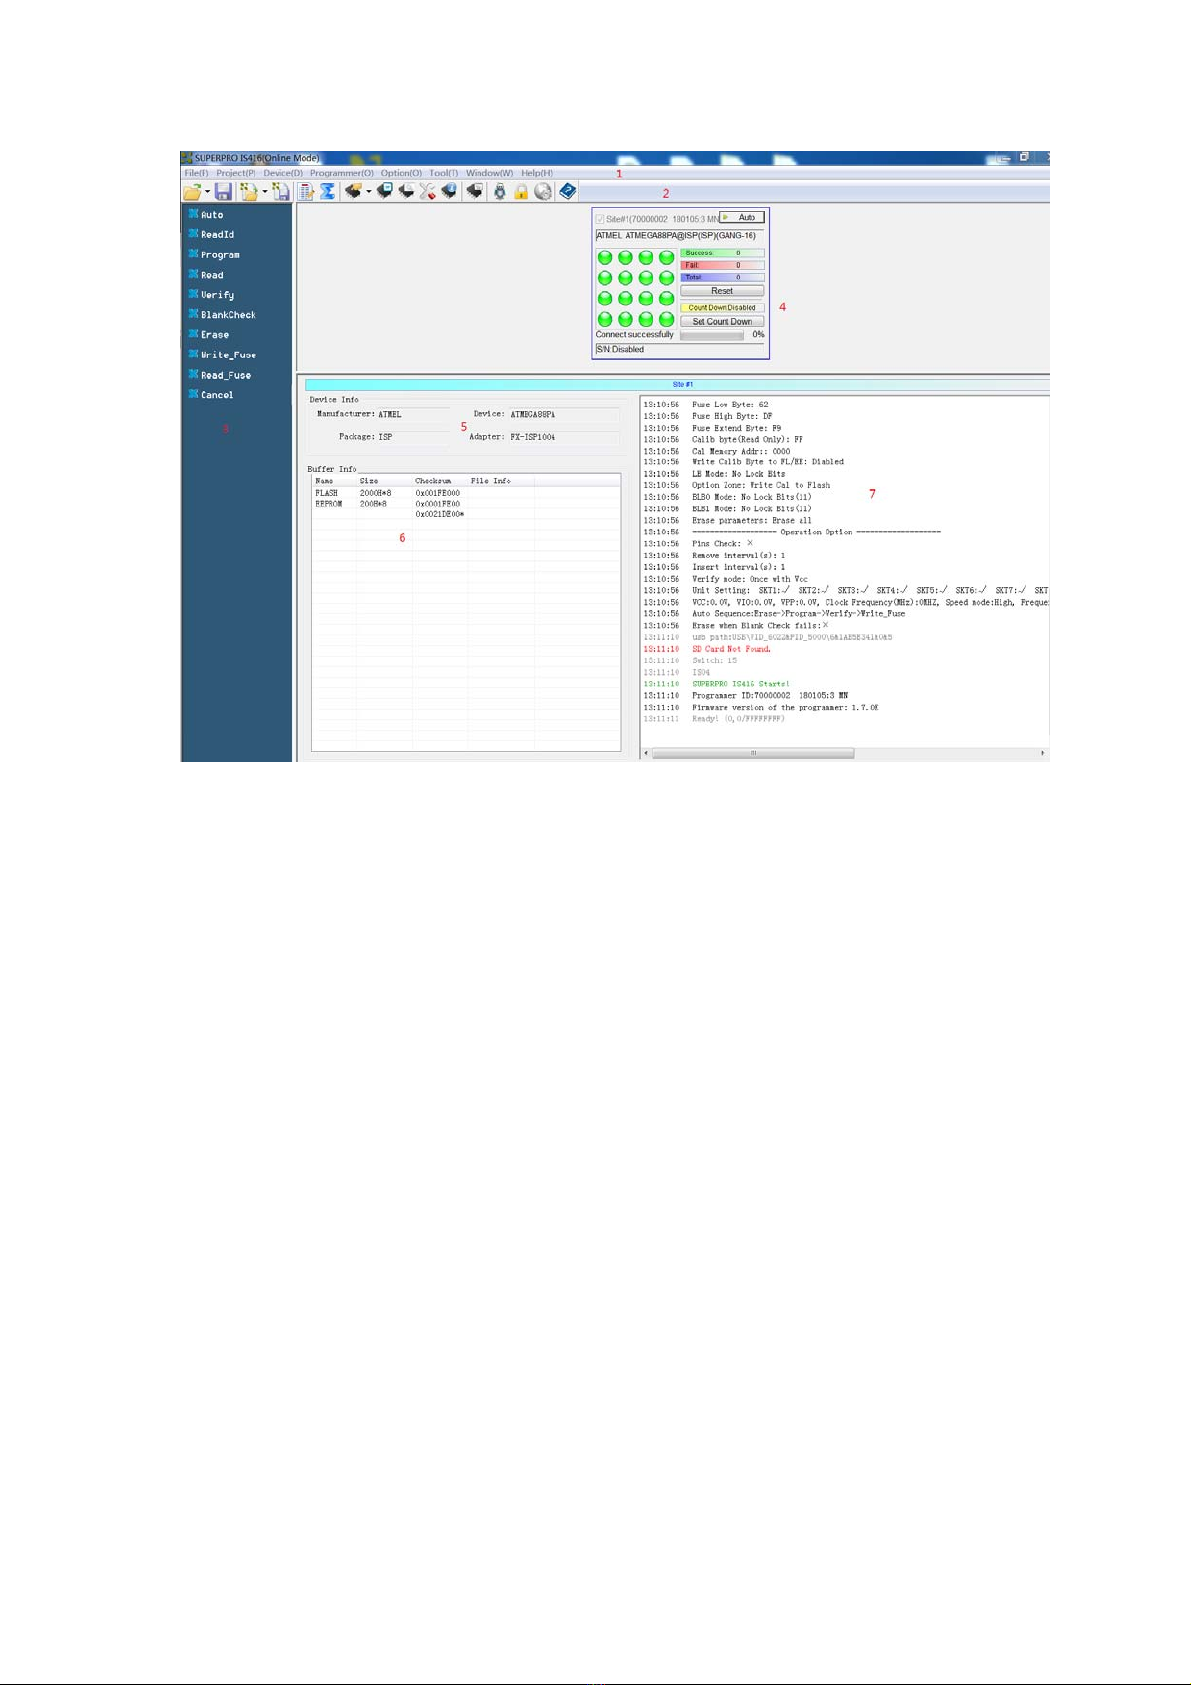Open the blue help book icon
Screen dimensions: 1191x1685
[568, 191]
